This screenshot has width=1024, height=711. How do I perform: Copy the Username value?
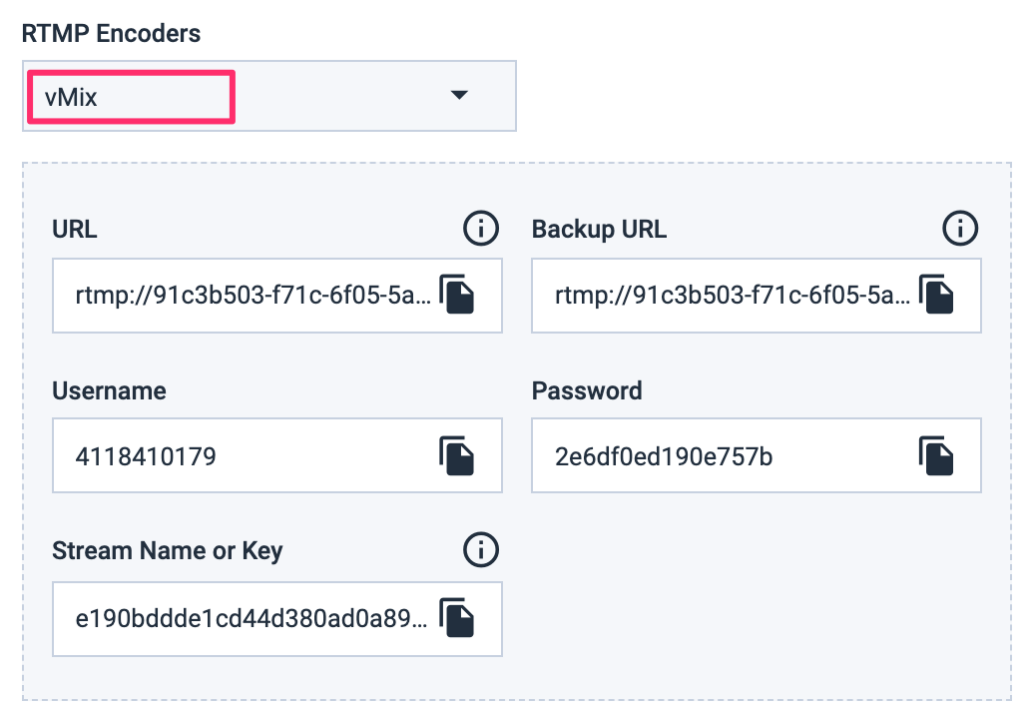pos(458,456)
